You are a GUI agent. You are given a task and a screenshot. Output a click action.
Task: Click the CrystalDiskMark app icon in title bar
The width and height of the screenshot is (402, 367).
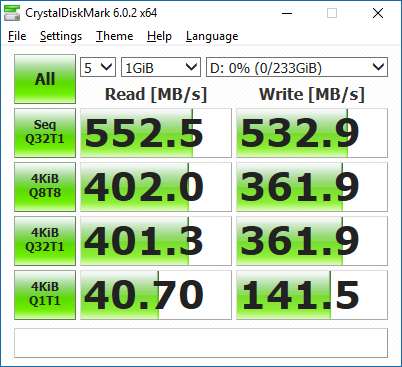[x=12, y=13]
